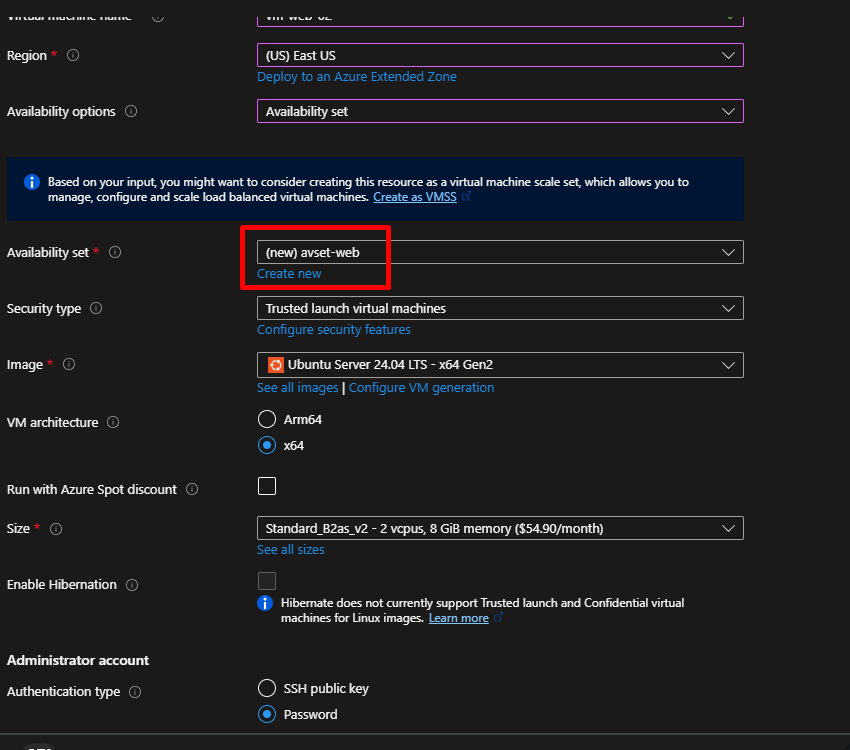The height and width of the screenshot is (750, 850).
Task: Click info icon next to Region label
Action: tap(72, 56)
